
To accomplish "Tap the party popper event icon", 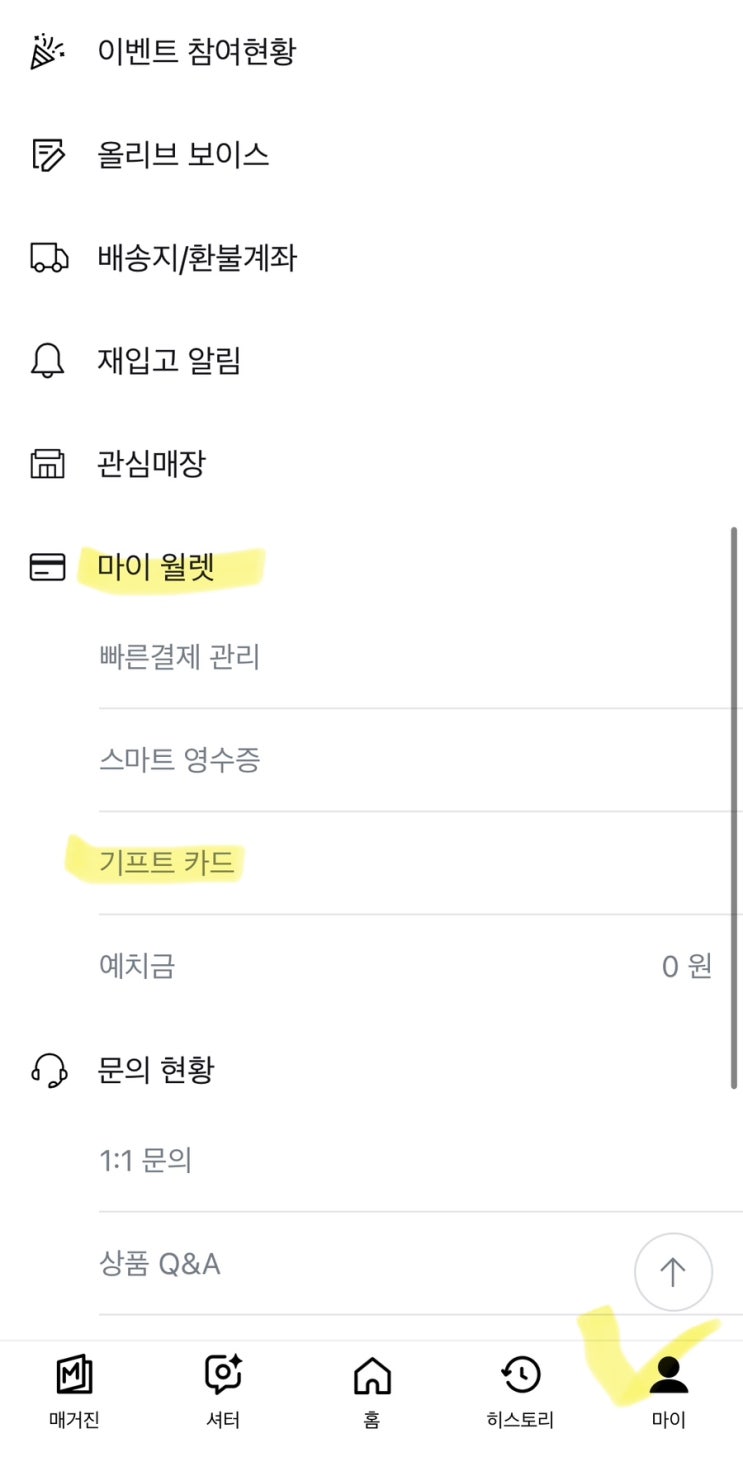I will [x=48, y=51].
